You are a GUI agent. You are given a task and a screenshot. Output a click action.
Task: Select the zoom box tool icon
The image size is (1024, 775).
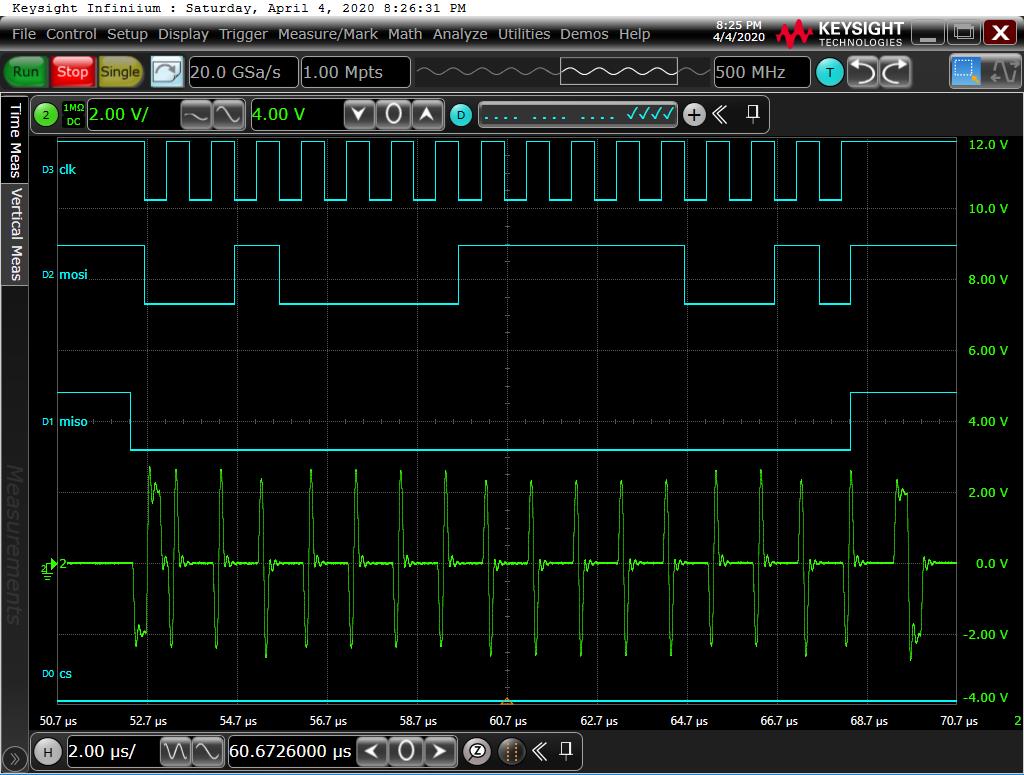point(966,72)
